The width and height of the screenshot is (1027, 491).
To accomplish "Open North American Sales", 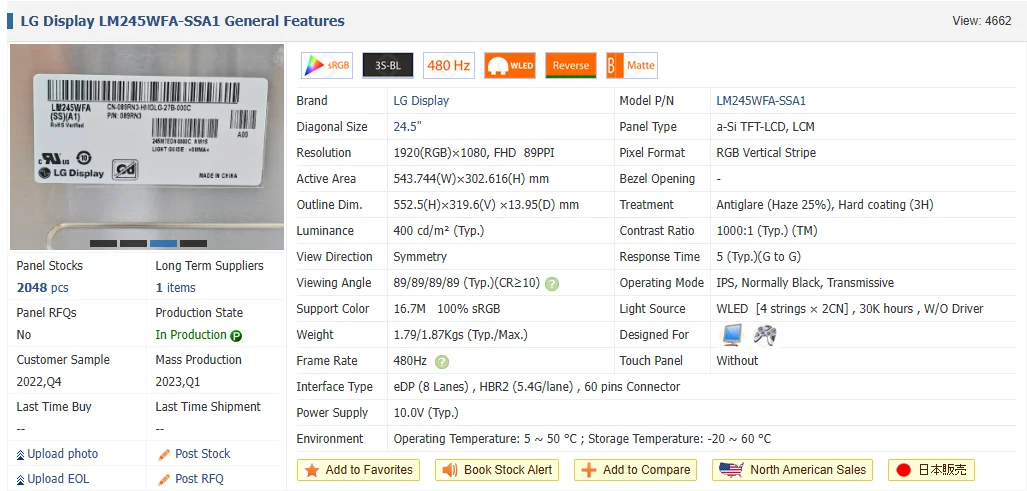I will (x=793, y=470).
